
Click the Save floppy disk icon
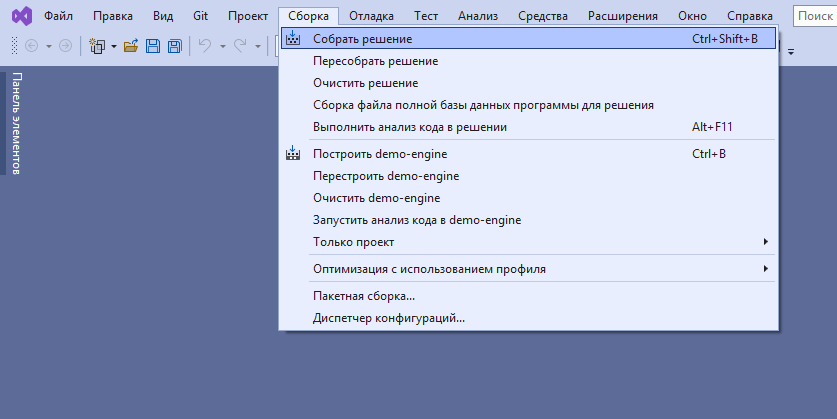click(x=153, y=46)
